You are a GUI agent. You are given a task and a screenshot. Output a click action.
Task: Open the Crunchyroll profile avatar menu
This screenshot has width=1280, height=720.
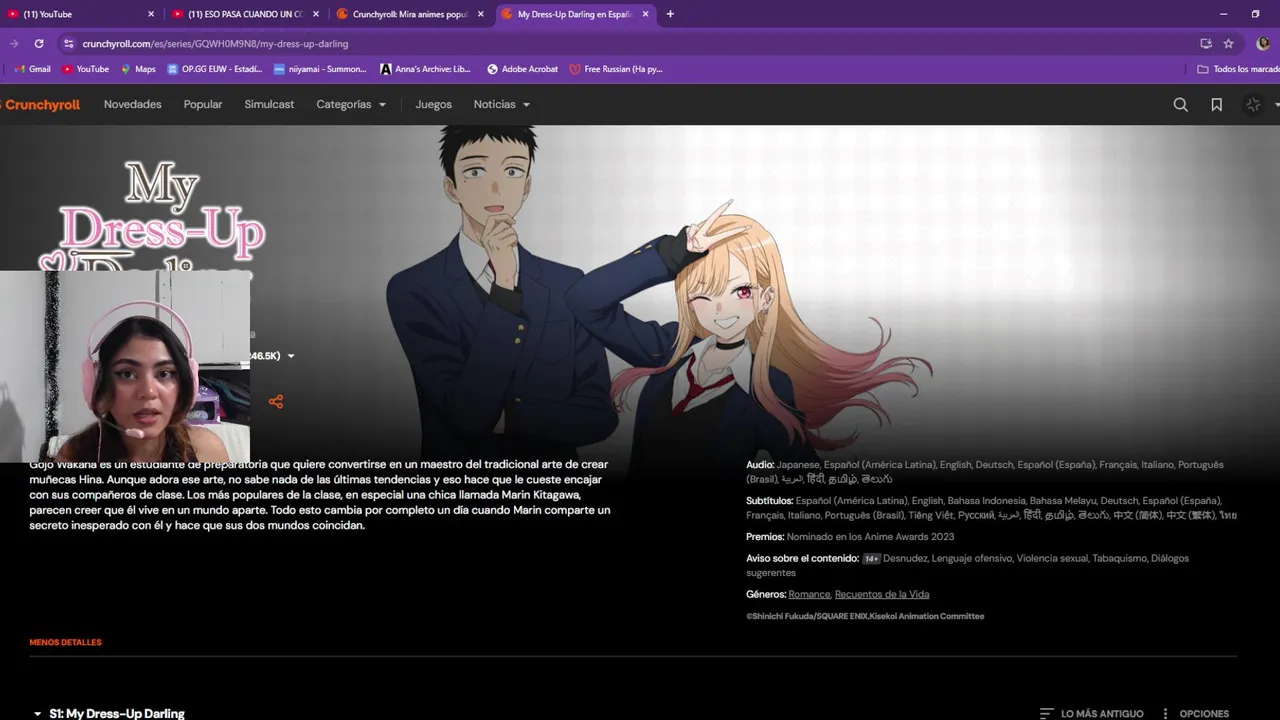pos(1252,104)
